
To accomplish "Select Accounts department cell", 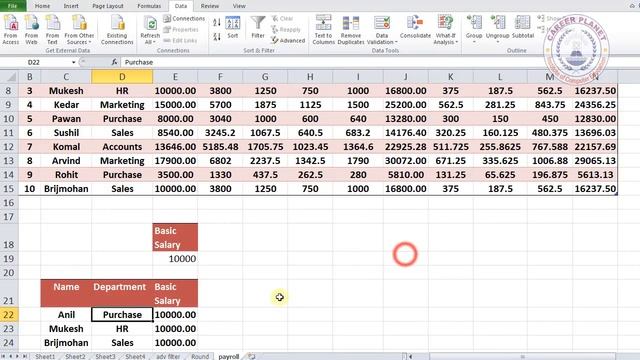I will coord(122,147).
